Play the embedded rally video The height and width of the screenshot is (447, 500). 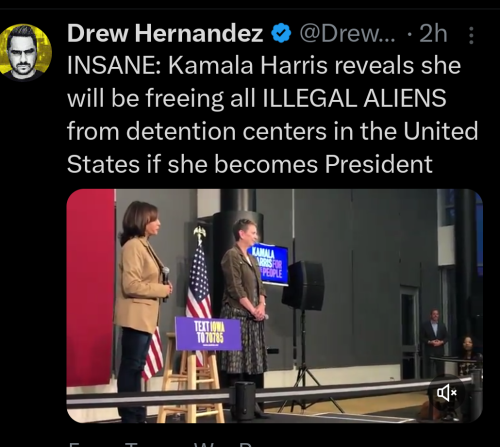pos(274,306)
